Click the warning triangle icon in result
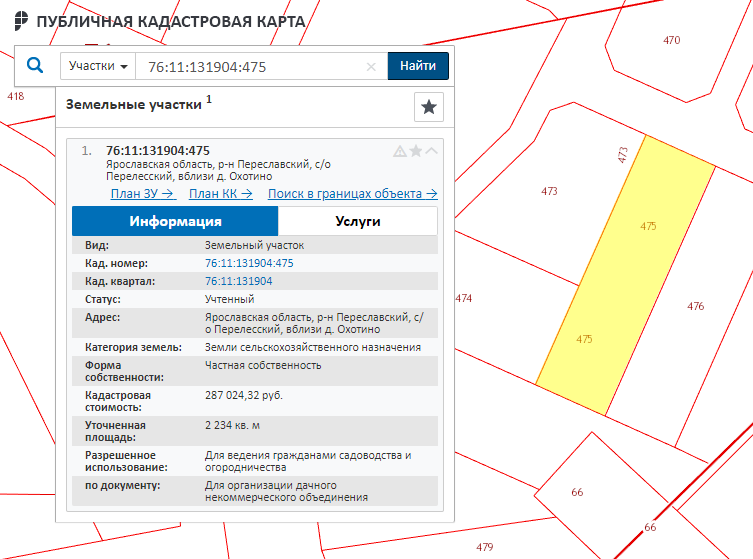The width and height of the screenshot is (753, 559). point(400,151)
